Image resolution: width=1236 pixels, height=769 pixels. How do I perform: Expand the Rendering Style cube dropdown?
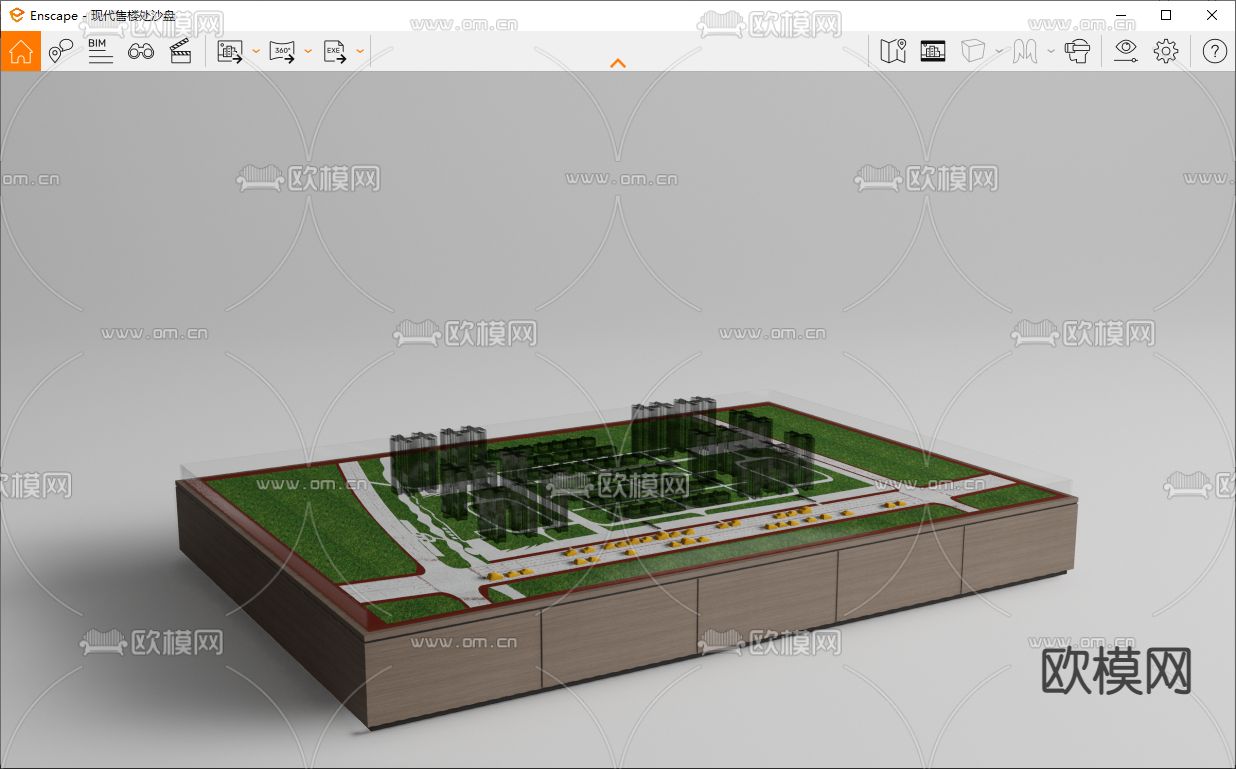point(999,51)
